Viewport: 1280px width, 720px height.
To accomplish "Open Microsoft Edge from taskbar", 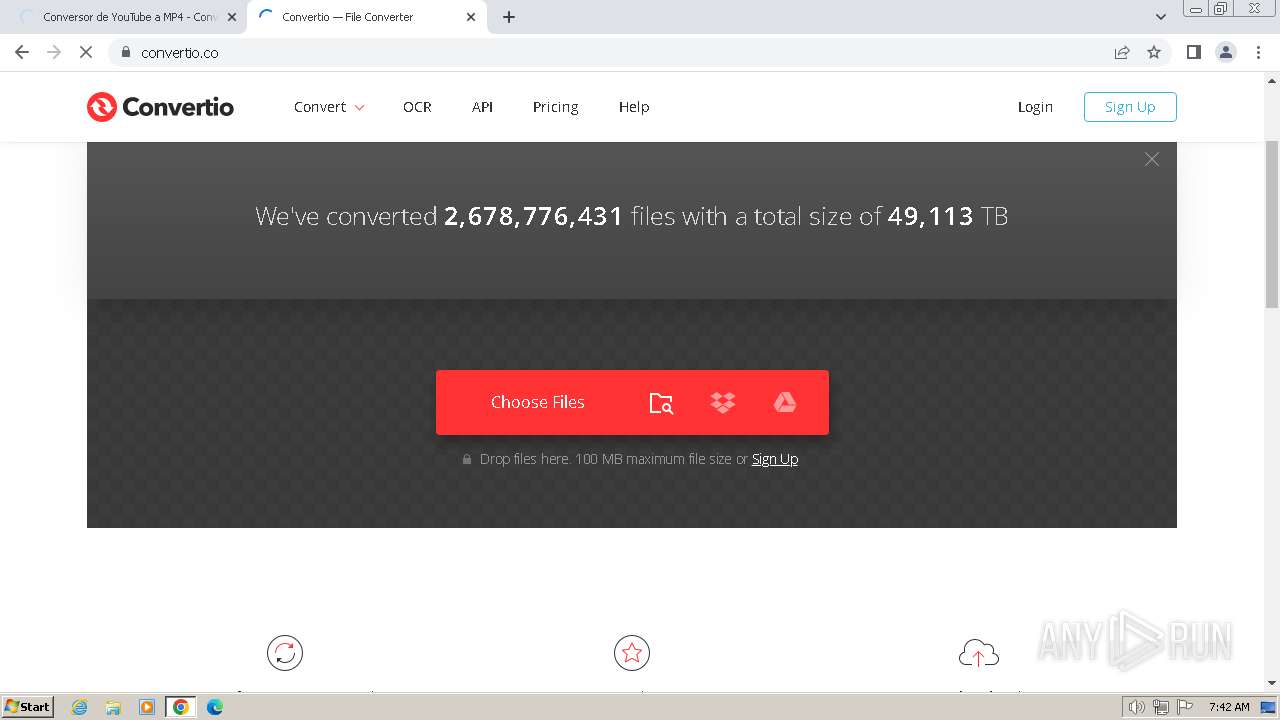I will (214, 707).
